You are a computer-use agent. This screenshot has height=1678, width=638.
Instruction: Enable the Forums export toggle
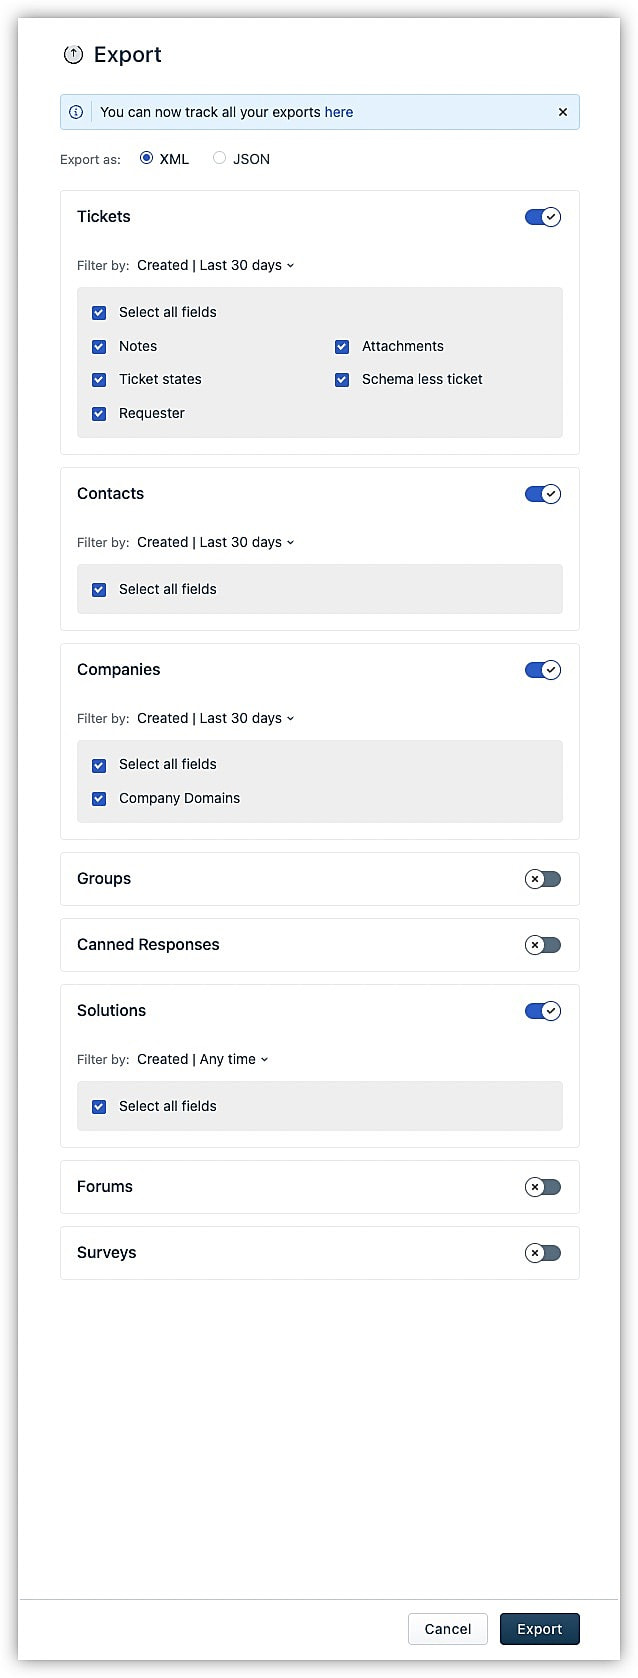543,1187
